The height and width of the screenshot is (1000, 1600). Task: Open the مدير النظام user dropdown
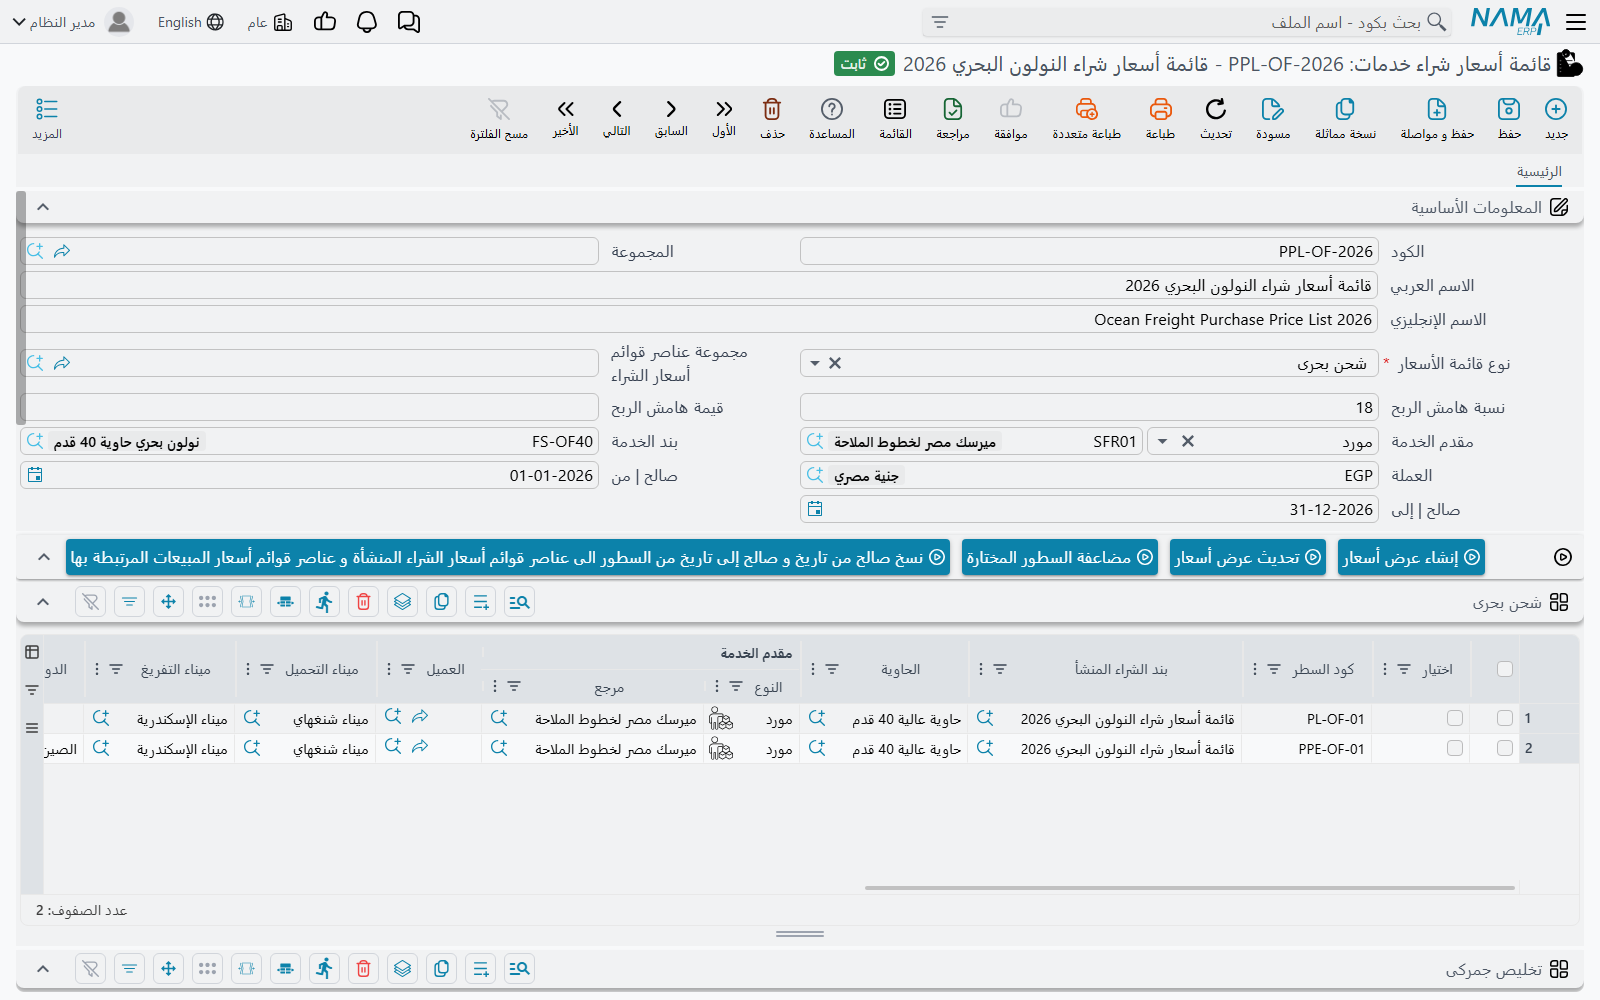click(72, 22)
